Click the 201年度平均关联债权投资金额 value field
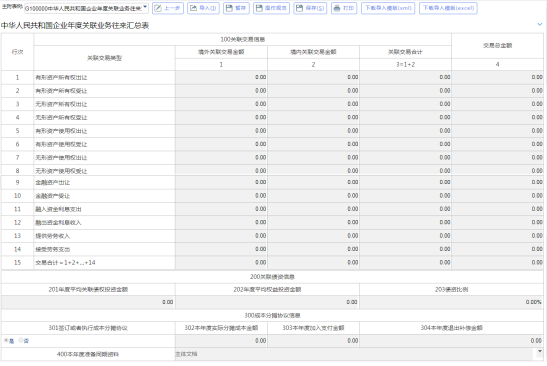The image size is (547, 366). tap(88, 302)
